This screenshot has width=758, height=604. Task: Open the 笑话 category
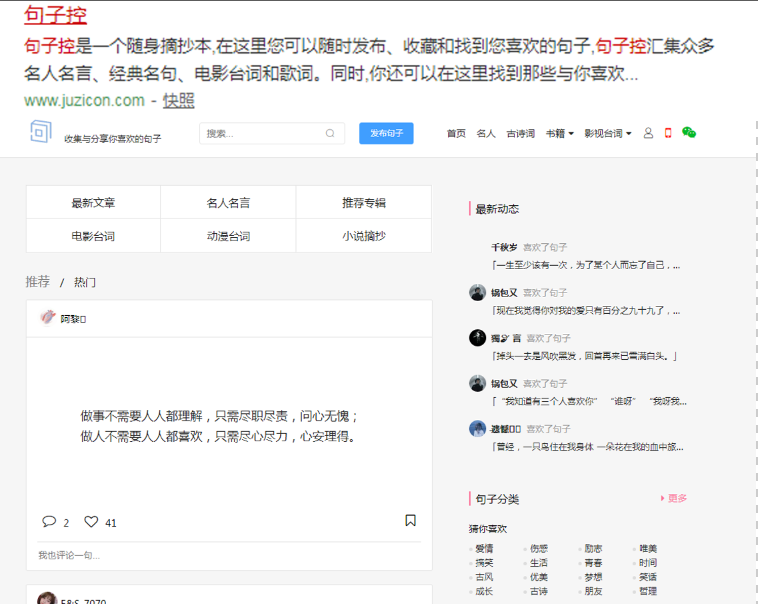[x=648, y=577]
